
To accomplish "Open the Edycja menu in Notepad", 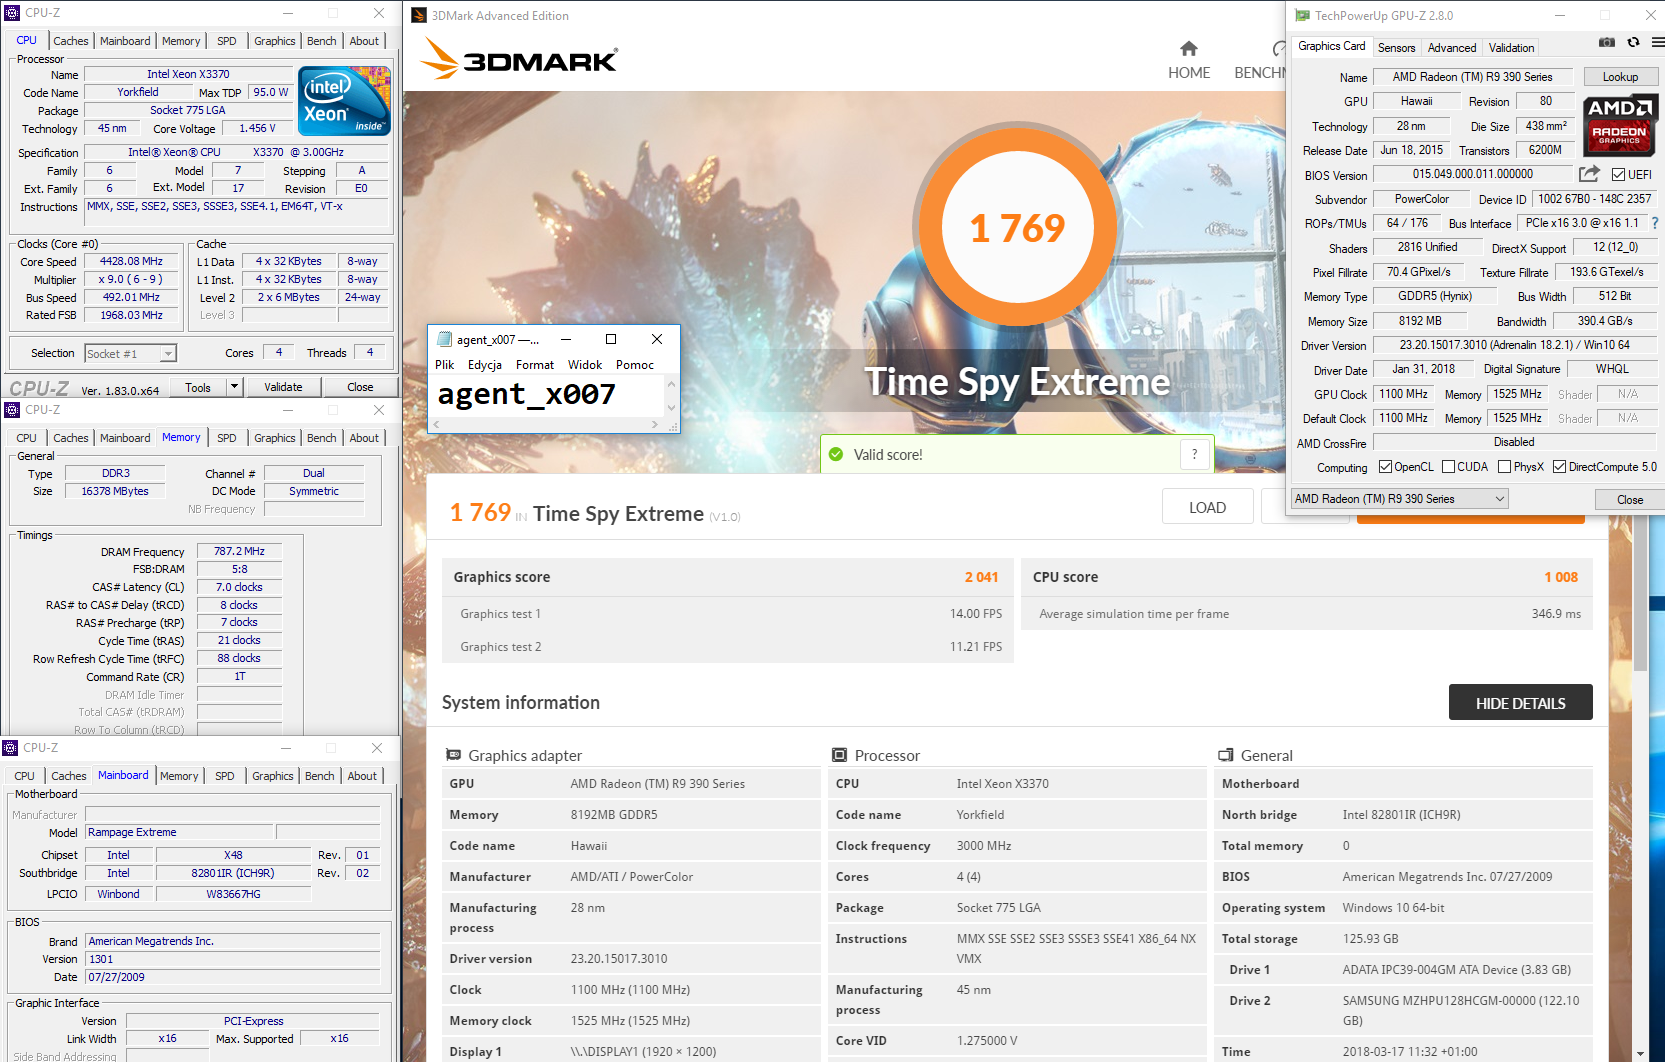I will click(x=485, y=365).
